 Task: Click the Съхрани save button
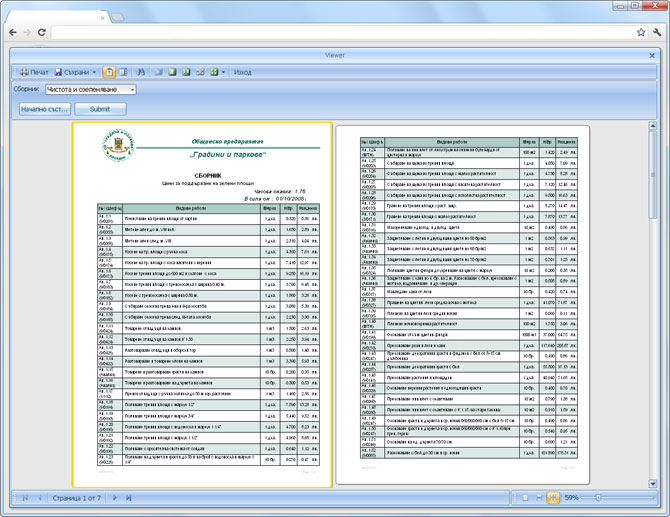(72, 72)
